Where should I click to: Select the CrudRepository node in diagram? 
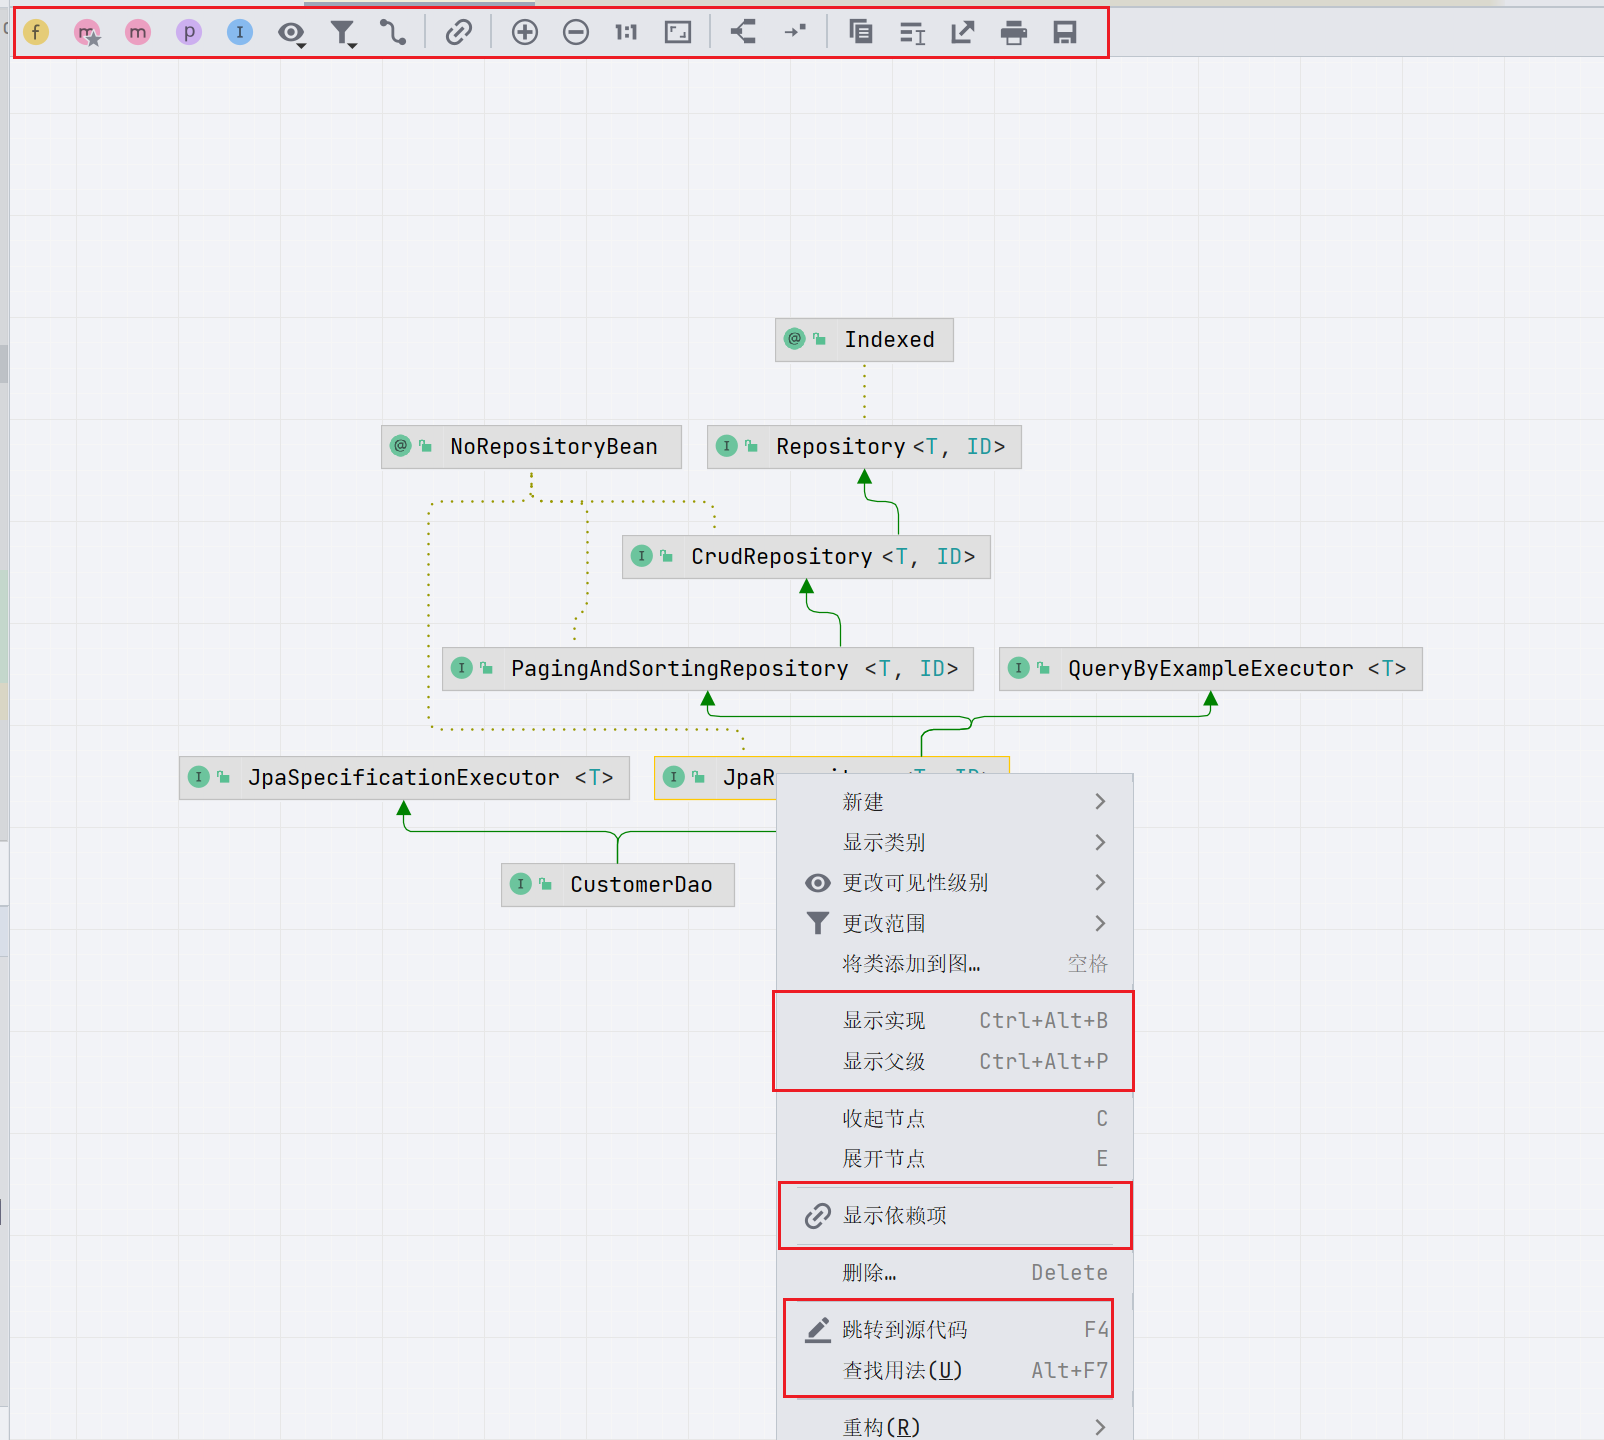[x=806, y=557]
